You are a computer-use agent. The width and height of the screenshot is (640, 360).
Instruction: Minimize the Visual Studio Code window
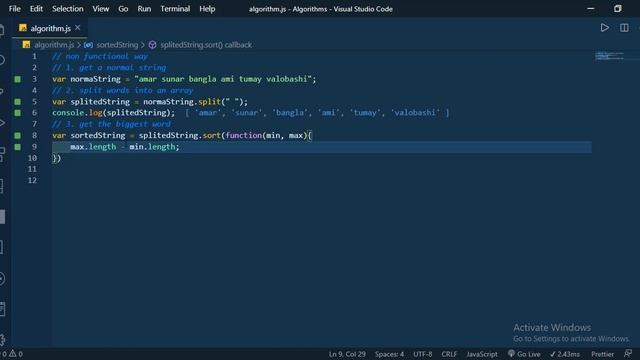tap(590, 9)
